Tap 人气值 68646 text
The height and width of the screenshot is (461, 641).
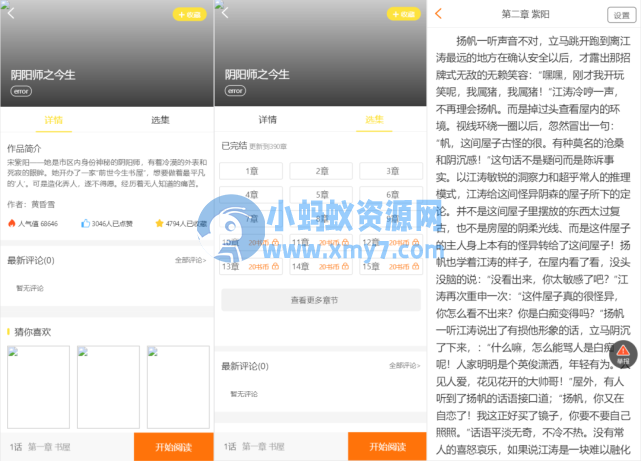coord(38,224)
